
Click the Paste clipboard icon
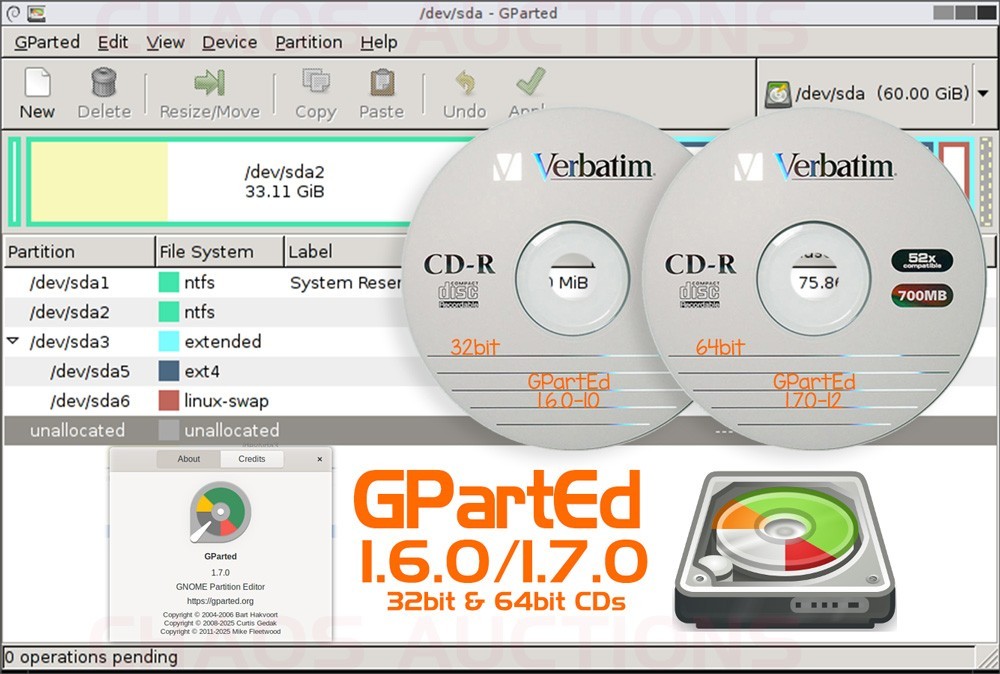coord(382,83)
